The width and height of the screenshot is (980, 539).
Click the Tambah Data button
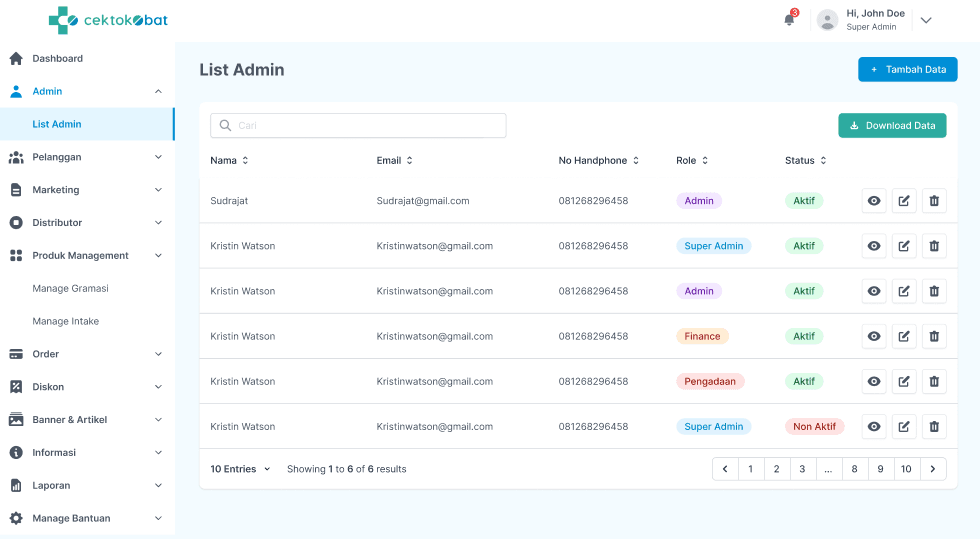coord(907,70)
